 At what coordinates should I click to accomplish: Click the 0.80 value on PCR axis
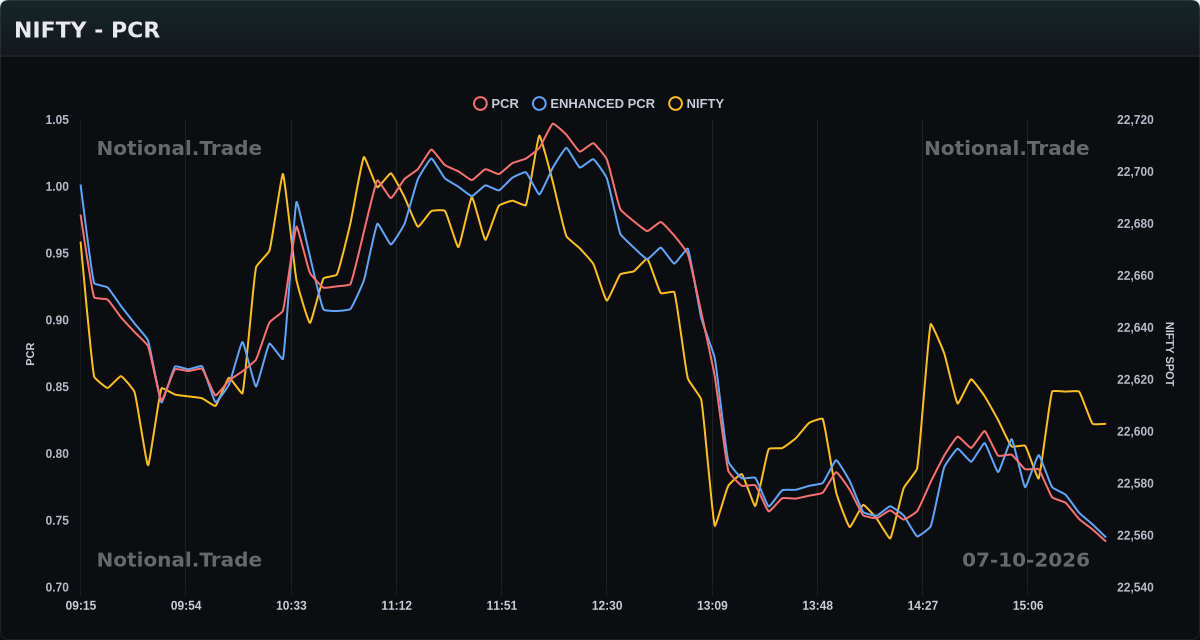(57, 454)
